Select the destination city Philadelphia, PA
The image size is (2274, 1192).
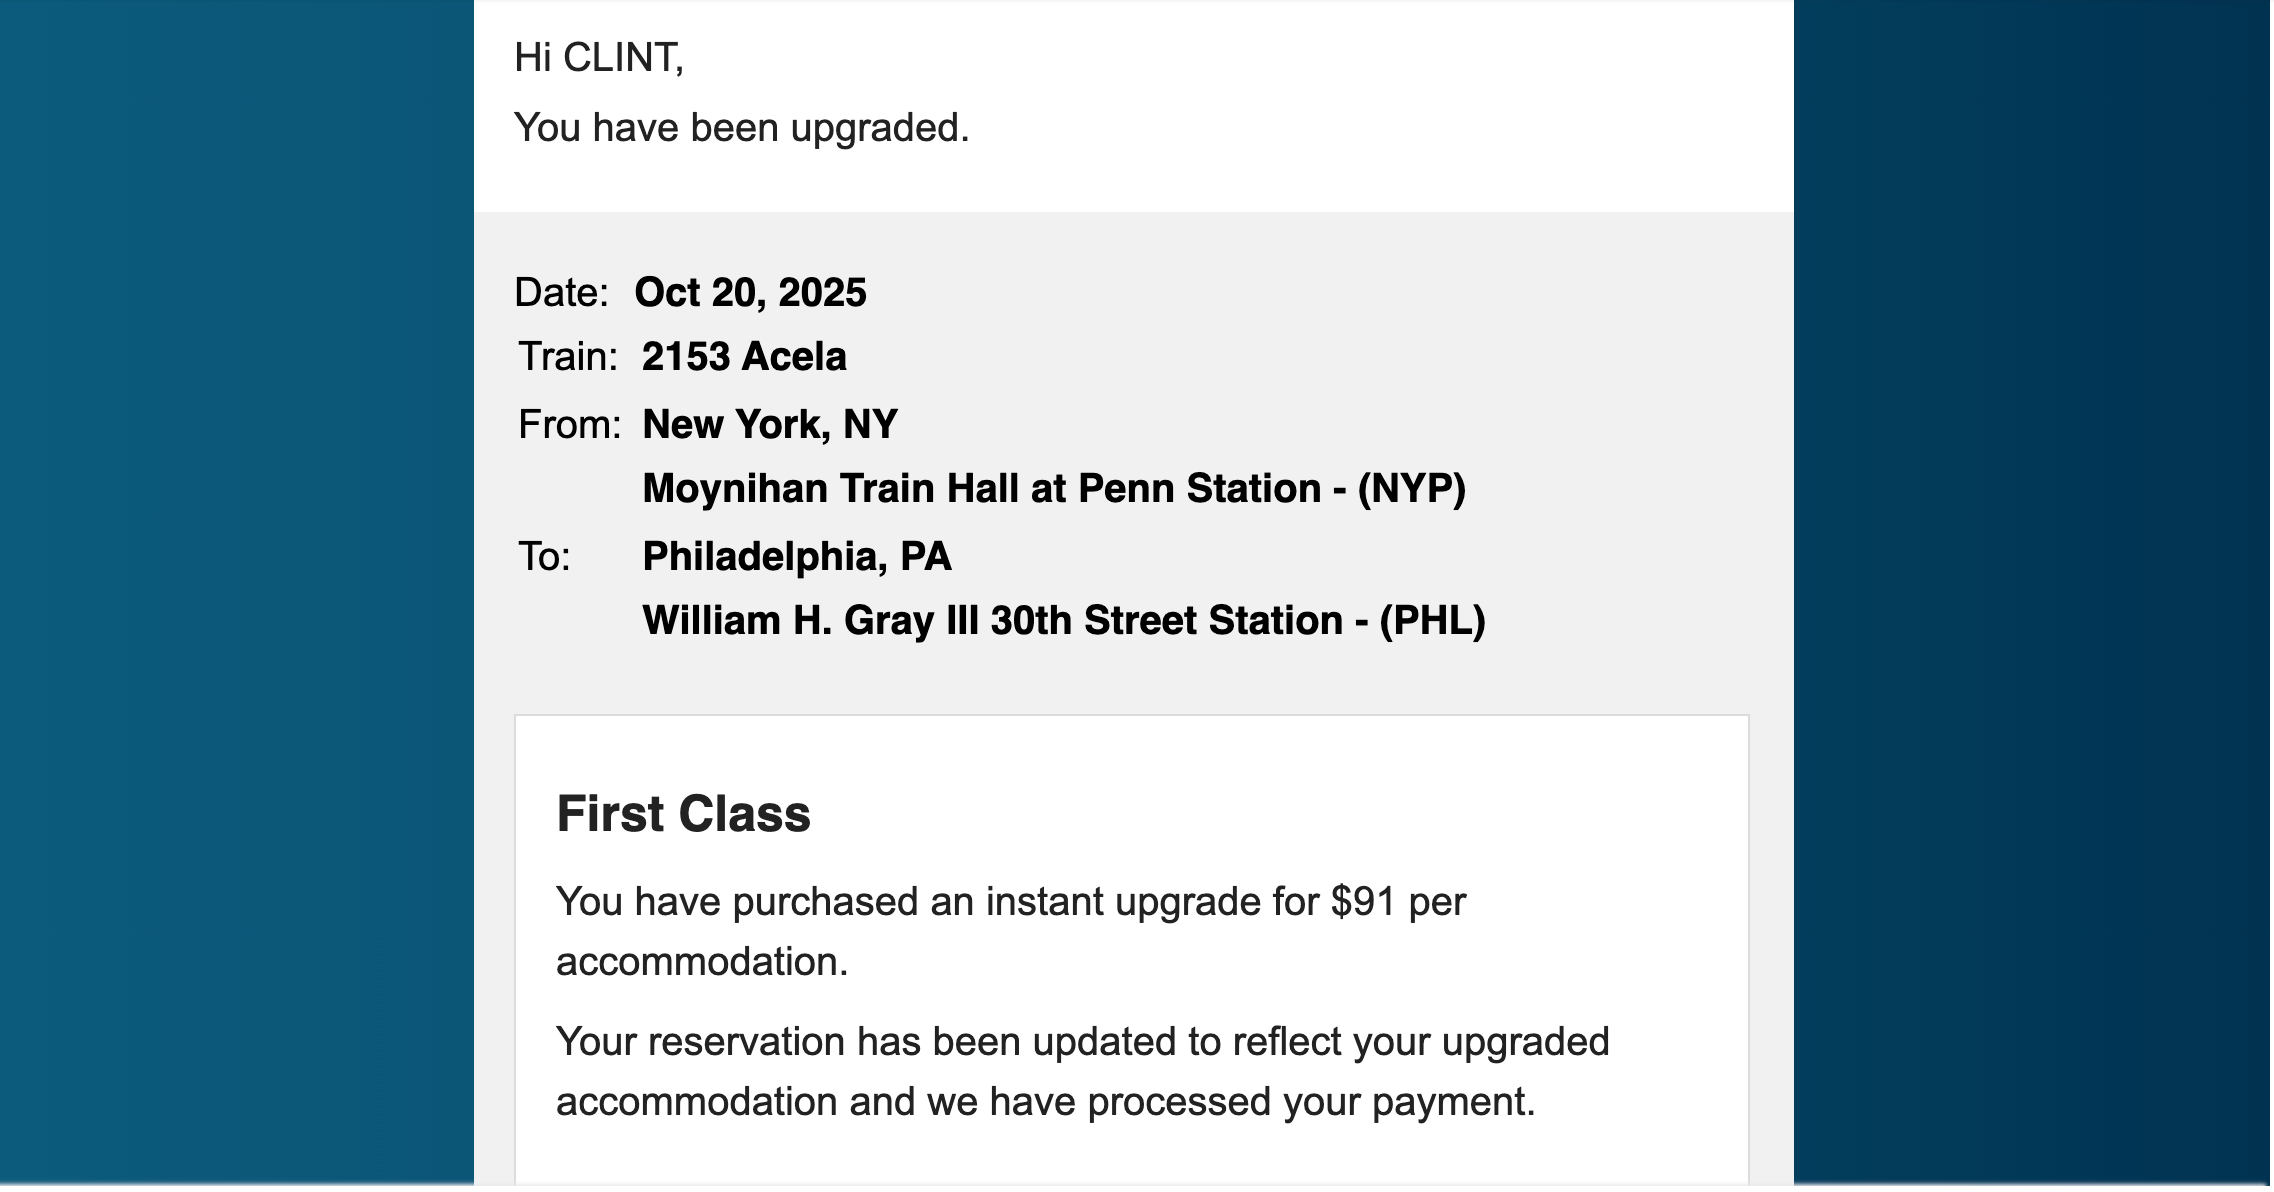coord(796,557)
